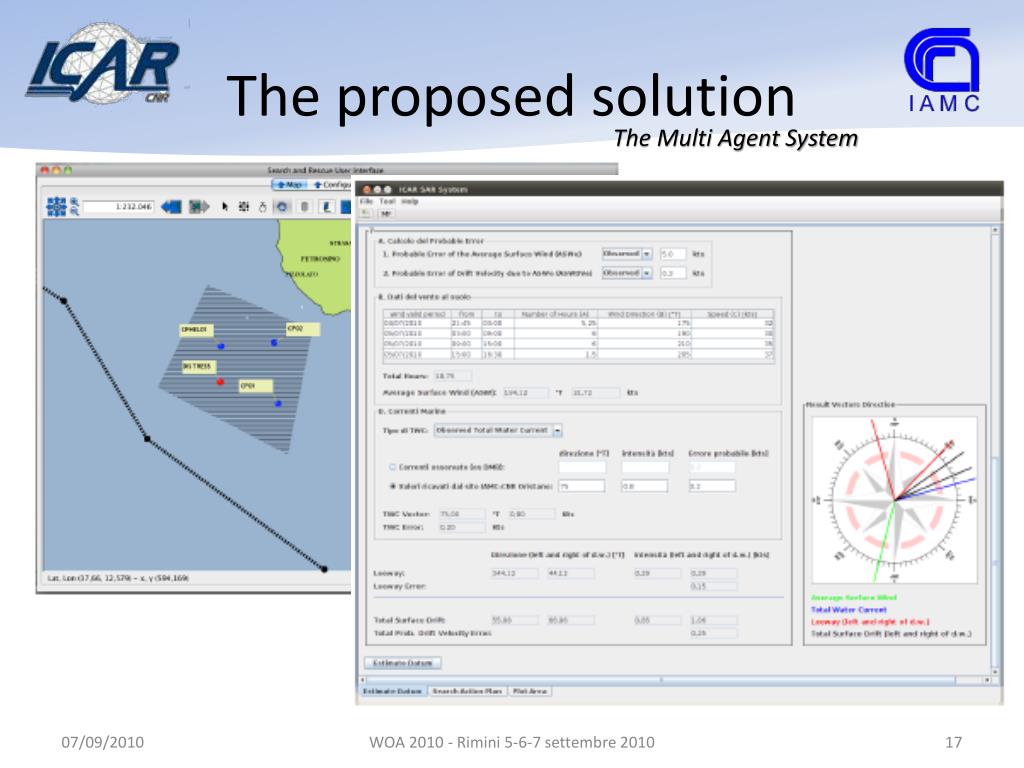Click the blue marker next to CP02 label
The image size is (1024, 768).
(x=274, y=342)
